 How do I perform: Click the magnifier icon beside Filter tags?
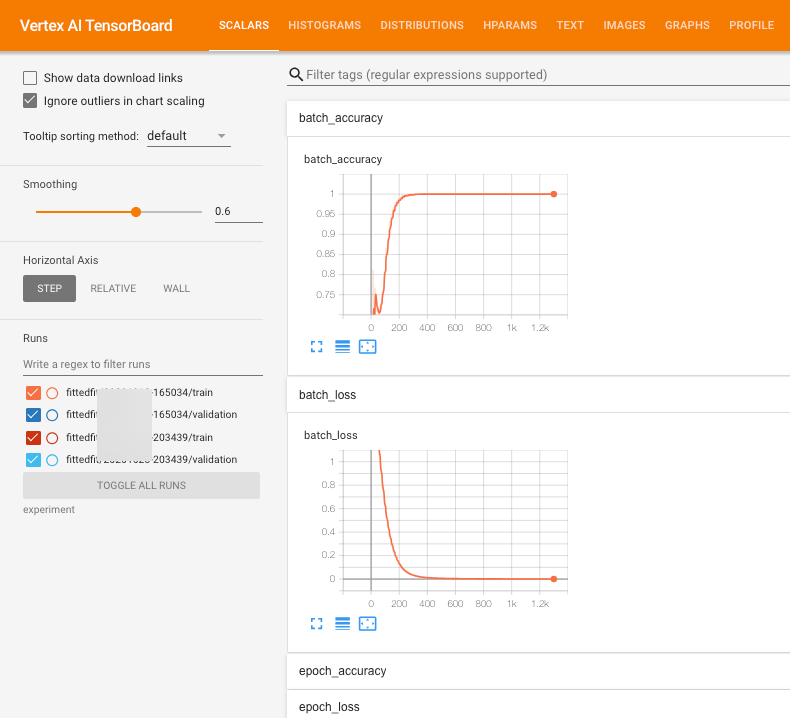pyautogui.click(x=296, y=75)
